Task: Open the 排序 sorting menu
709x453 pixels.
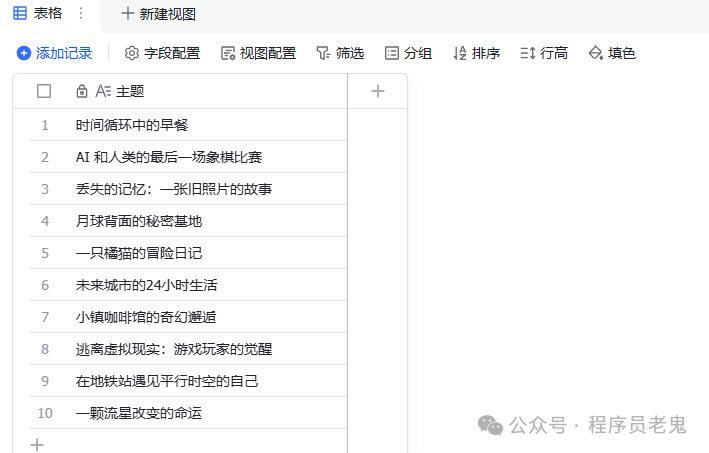Action: [477, 53]
